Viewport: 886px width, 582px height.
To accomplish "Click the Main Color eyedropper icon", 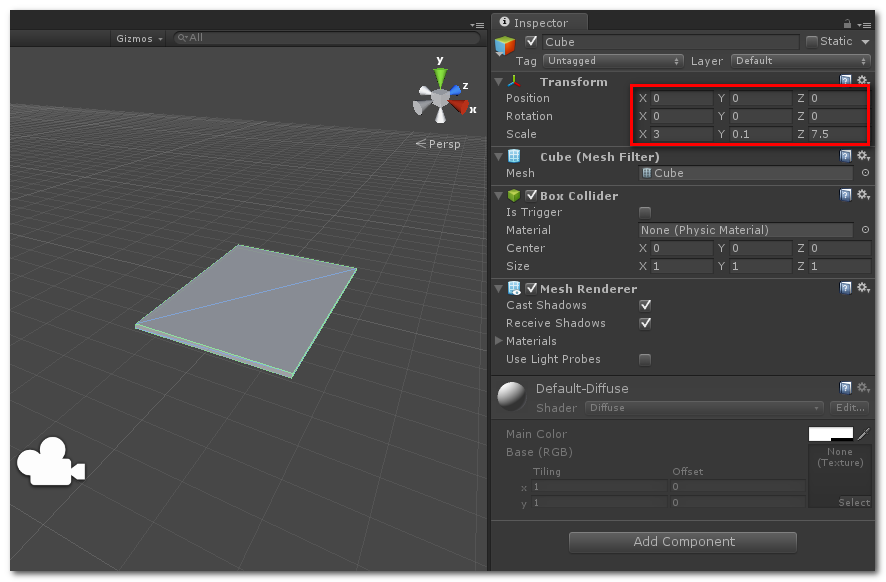I will [x=863, y=434].
